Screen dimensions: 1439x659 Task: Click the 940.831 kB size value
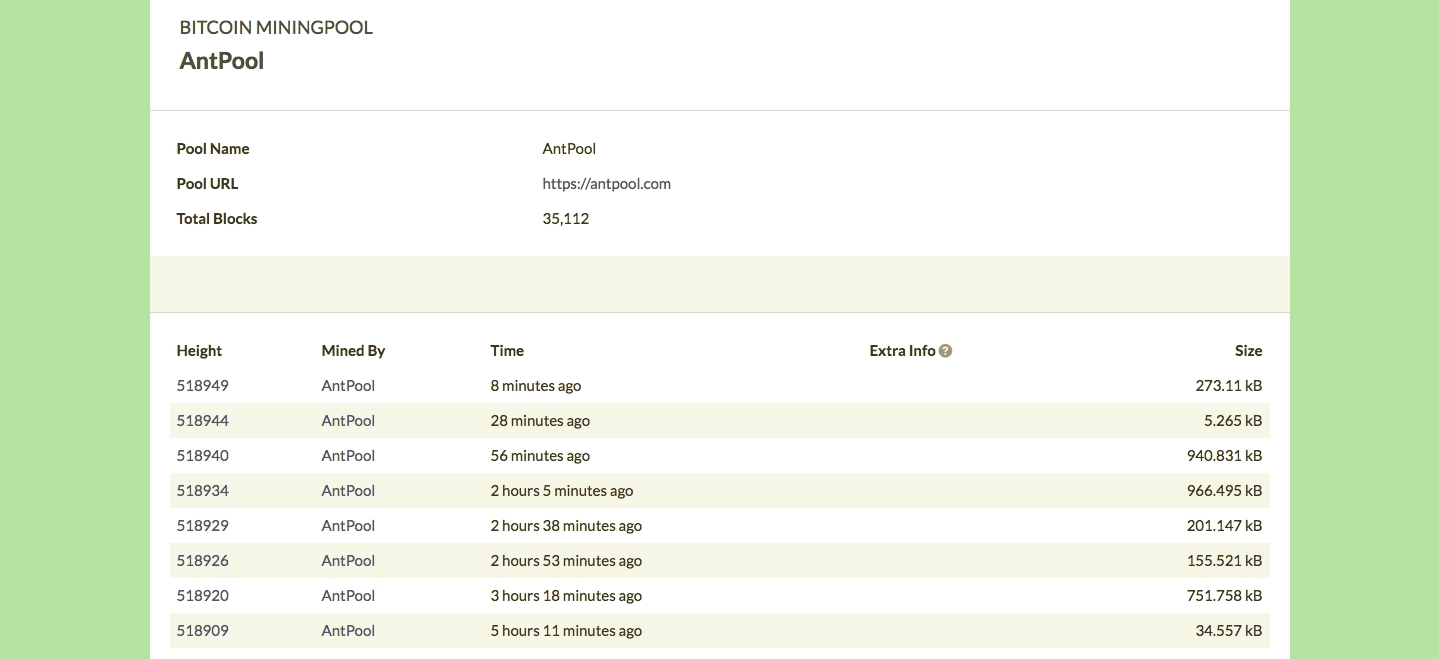(x=1225, y=456)
